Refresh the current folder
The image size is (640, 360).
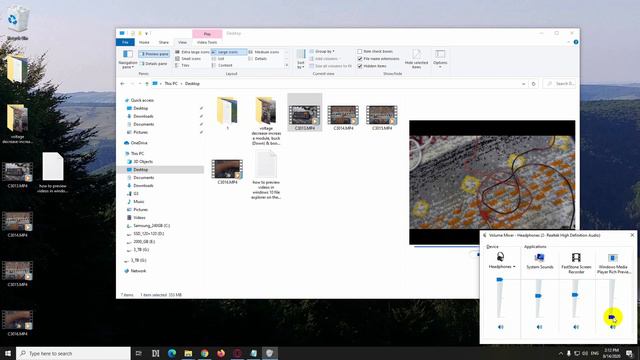coord(533,84)
